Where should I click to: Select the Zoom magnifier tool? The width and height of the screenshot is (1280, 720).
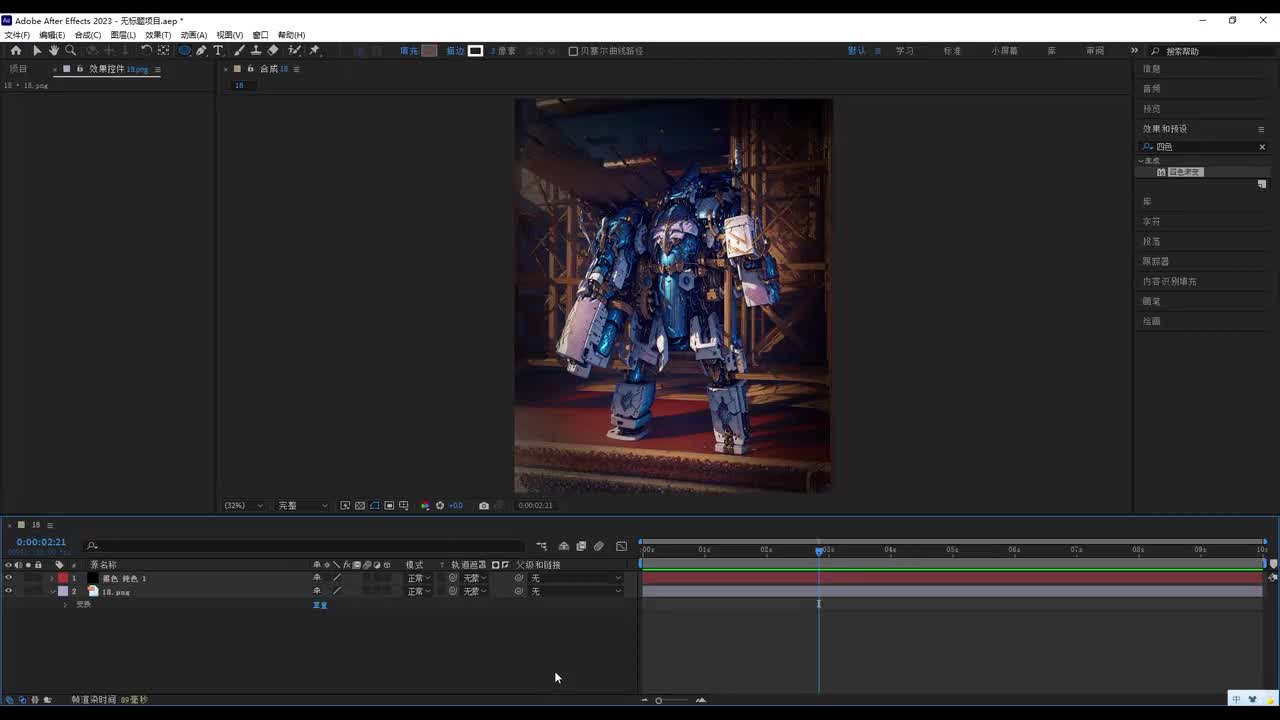pyautogui.click(x=70, y=51)
